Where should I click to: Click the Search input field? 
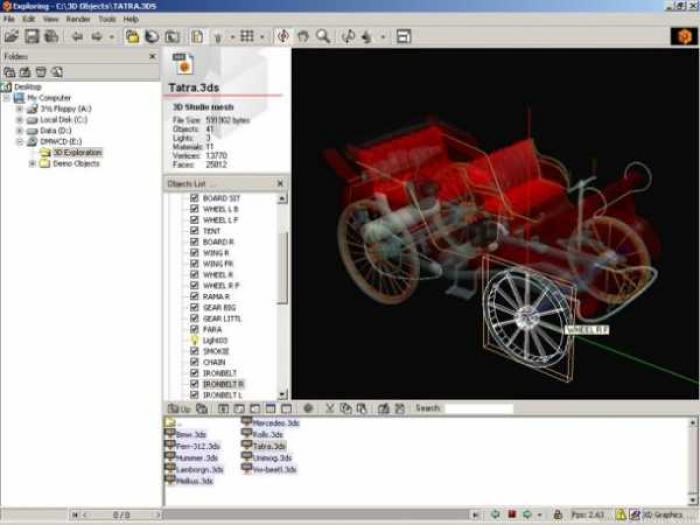479,408
